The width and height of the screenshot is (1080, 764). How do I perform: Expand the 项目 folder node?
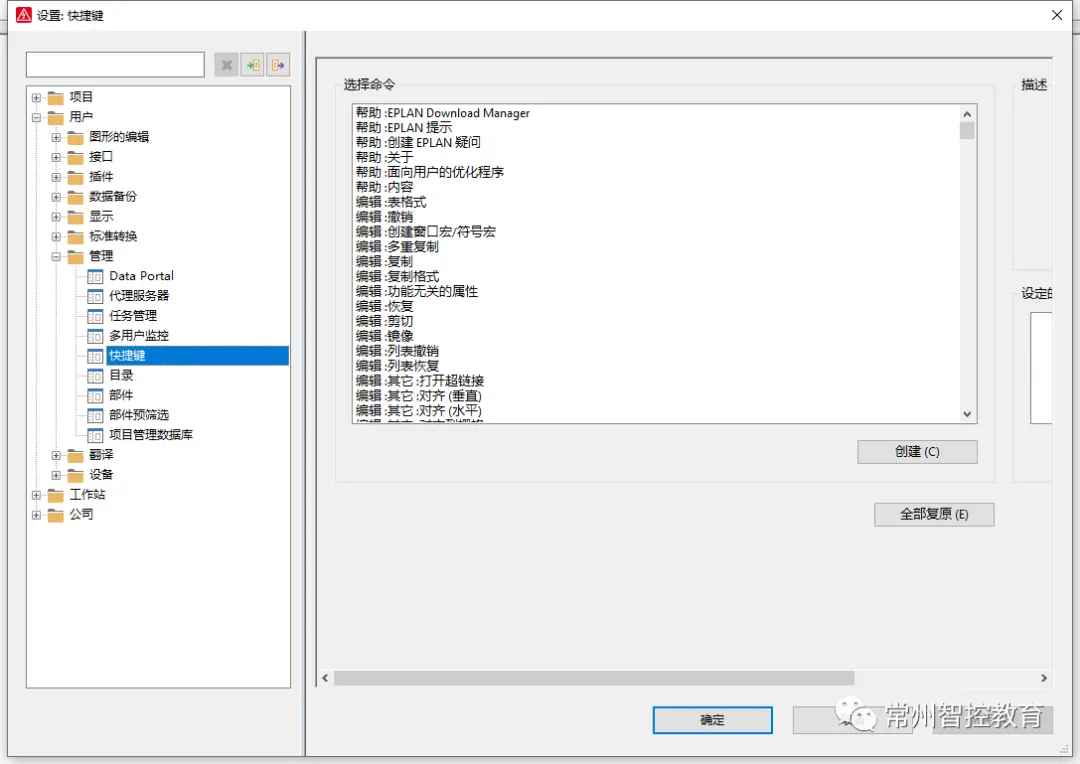37,98
